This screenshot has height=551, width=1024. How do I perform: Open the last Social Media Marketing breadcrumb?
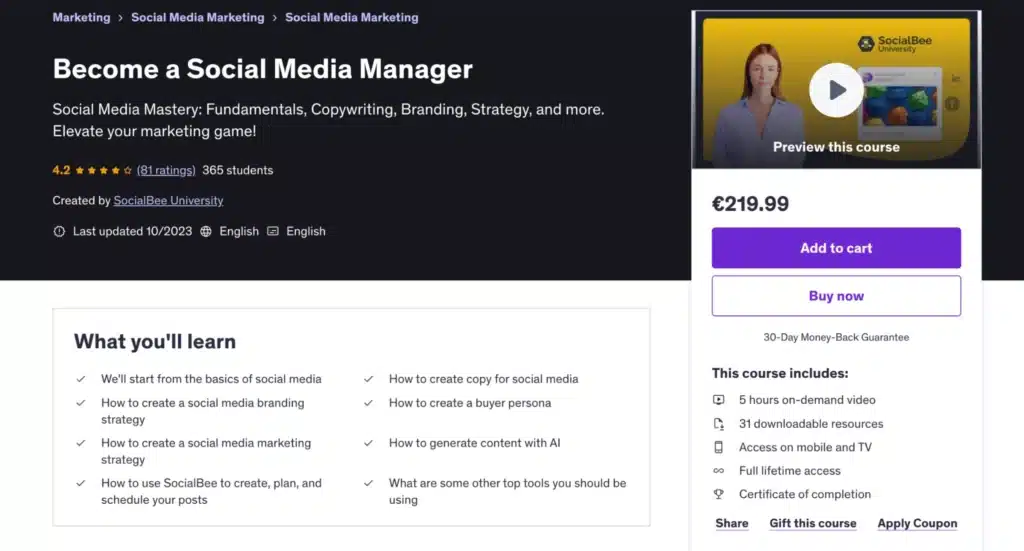pos(351,18)
